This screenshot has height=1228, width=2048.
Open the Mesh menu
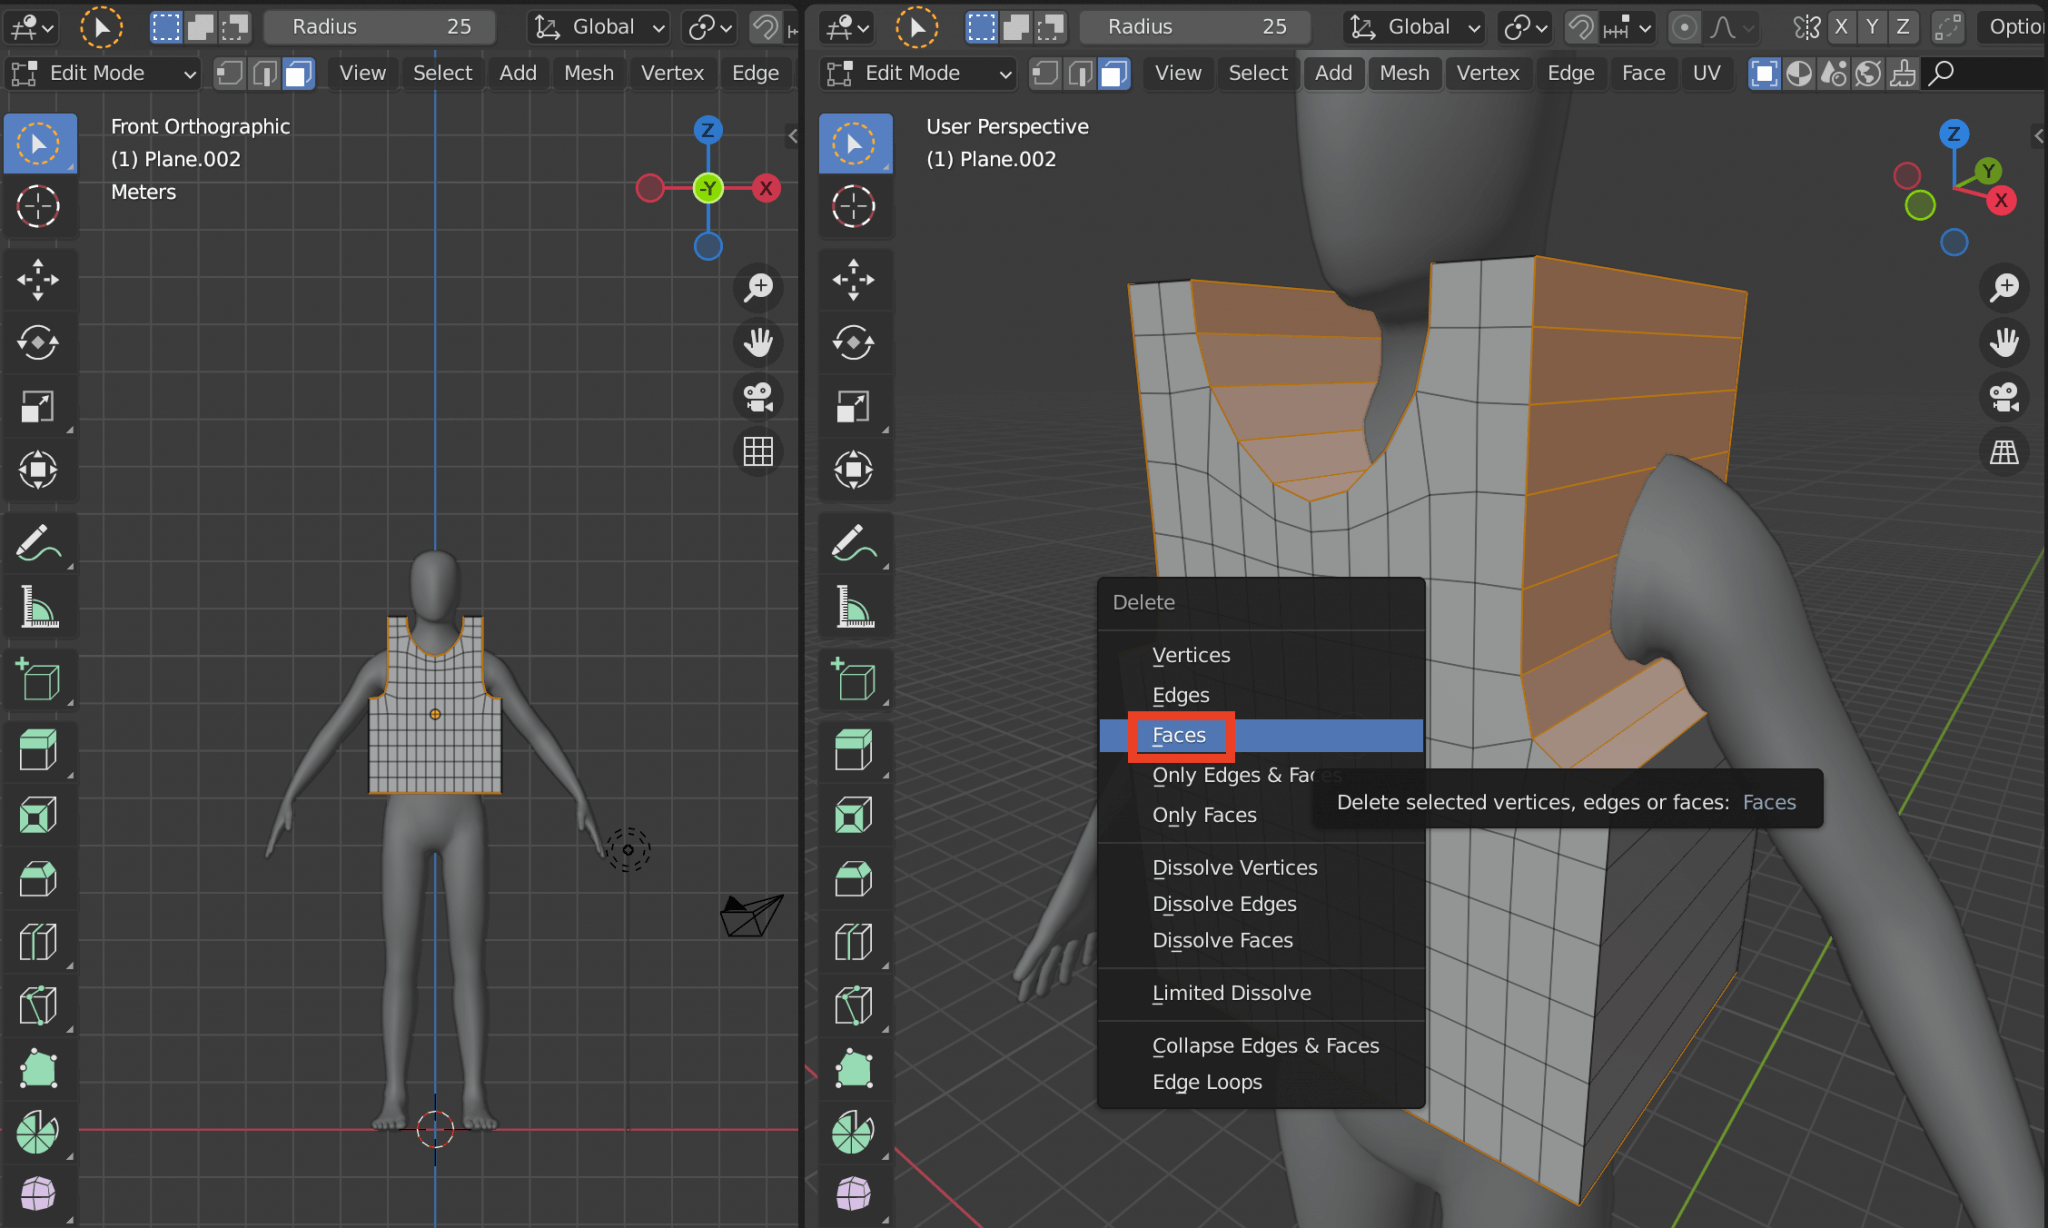[x=589, y=73]
